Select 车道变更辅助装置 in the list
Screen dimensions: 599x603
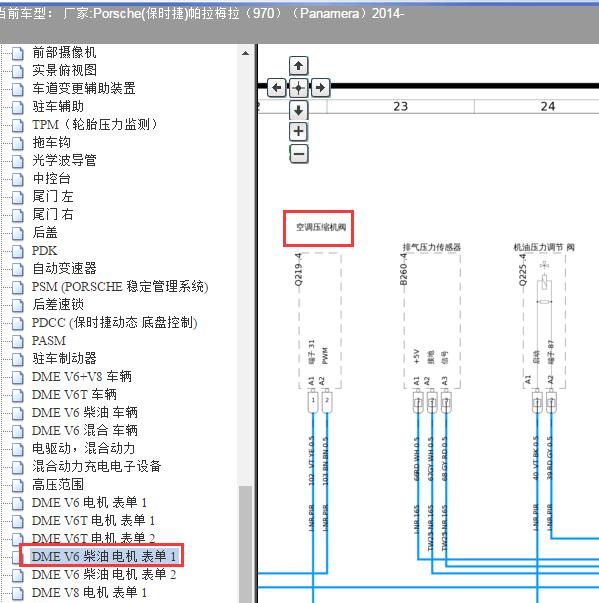(83, 88)
